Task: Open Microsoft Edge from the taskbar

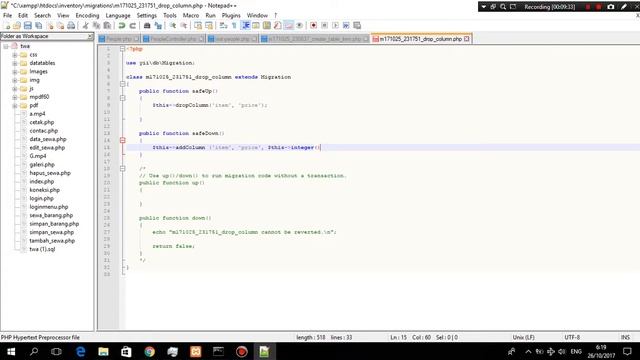Action: click(x=81, y=351)
